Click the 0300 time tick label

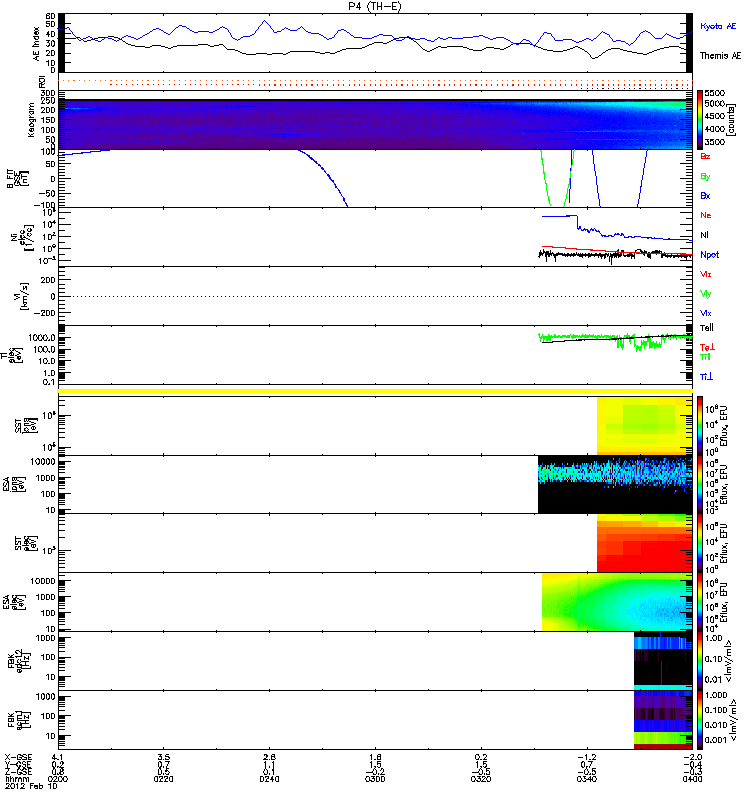(375, 779)
